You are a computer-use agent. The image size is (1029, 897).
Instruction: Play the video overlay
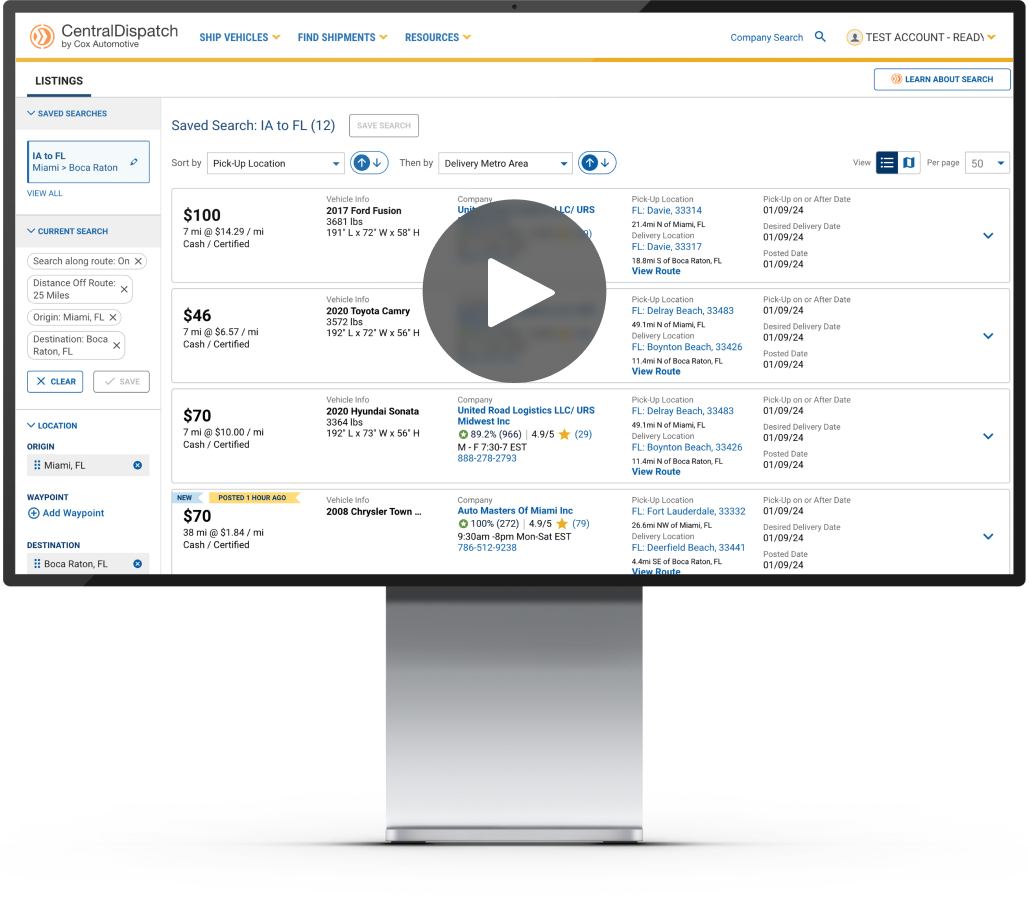(514, 291)
